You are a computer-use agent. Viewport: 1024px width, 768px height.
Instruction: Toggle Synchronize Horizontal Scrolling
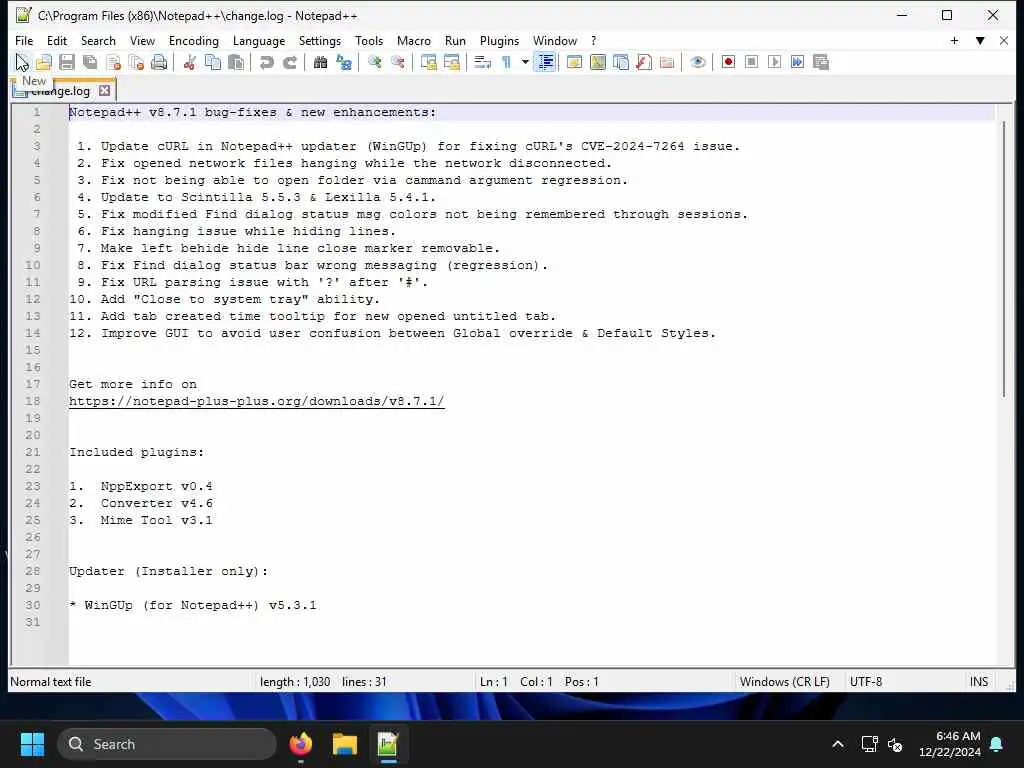[x=451, y=62]
